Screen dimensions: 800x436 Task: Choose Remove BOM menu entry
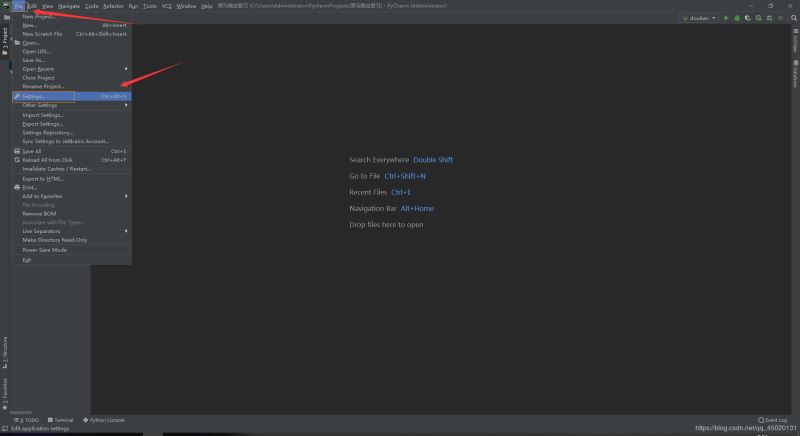pyautogui.click(x=71, y=214)
